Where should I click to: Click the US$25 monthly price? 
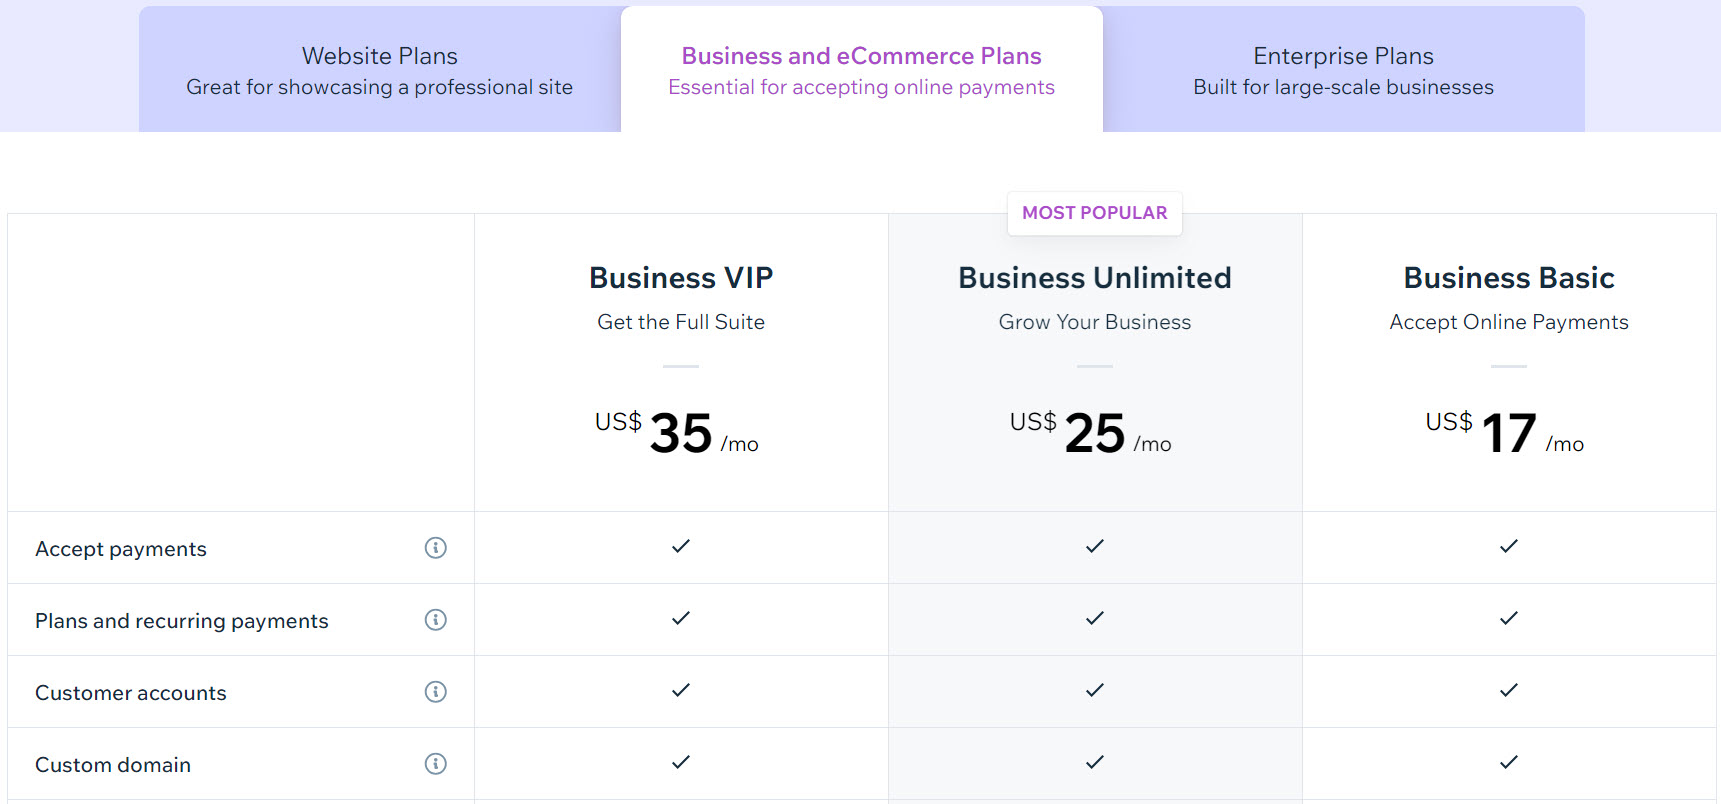pyautogui.click(x=1095, y=433)
